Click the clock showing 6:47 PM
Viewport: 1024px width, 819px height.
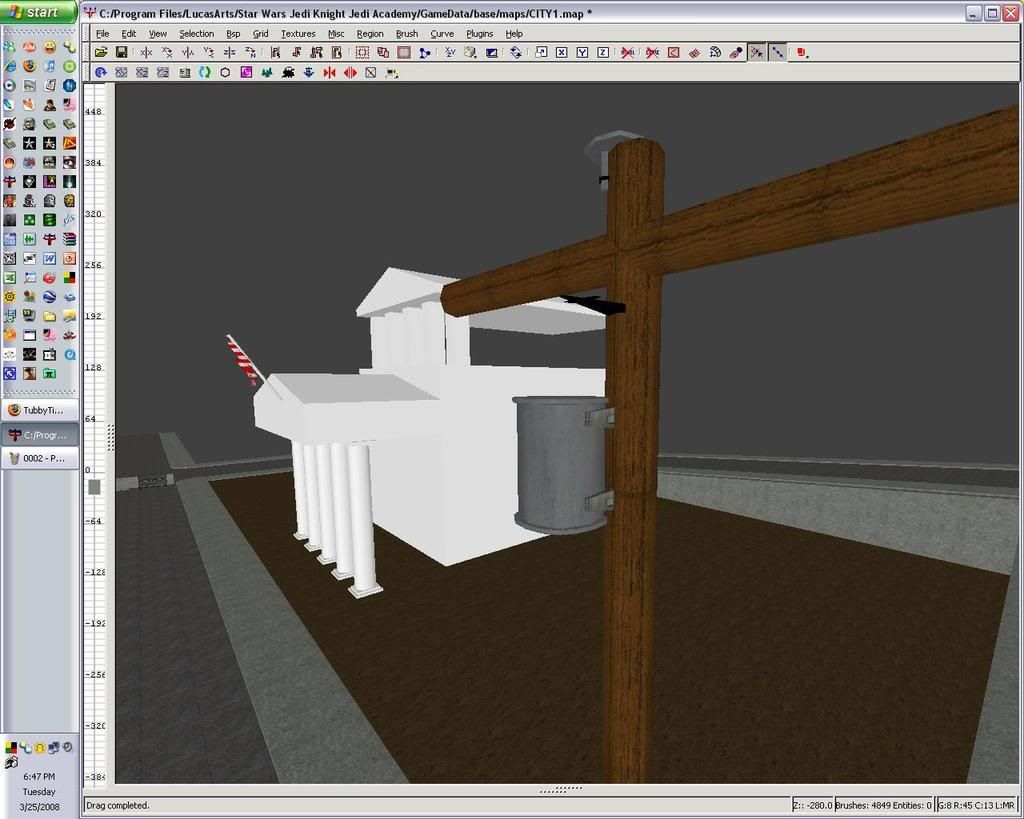[x=39, y=777]
